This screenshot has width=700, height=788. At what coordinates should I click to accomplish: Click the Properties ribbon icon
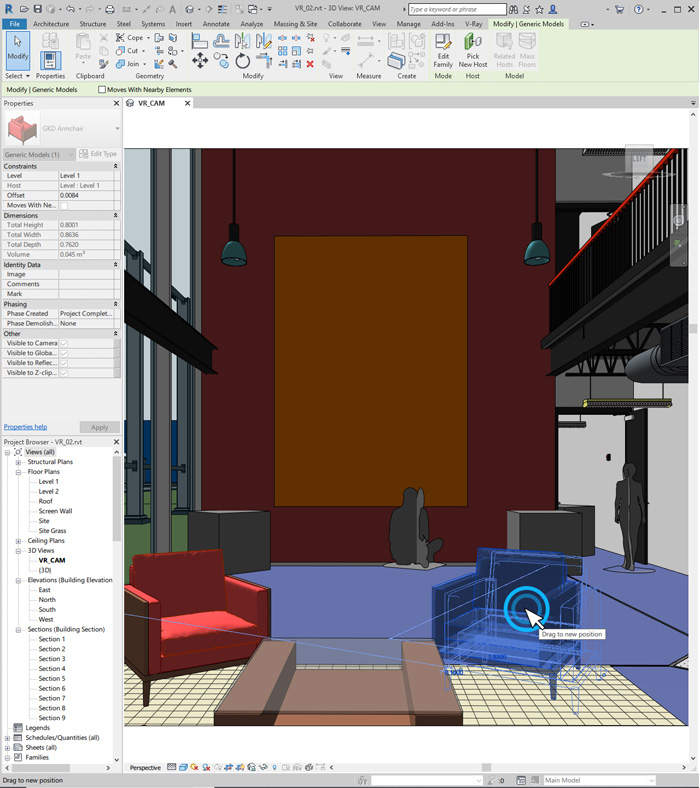point(50,62)
